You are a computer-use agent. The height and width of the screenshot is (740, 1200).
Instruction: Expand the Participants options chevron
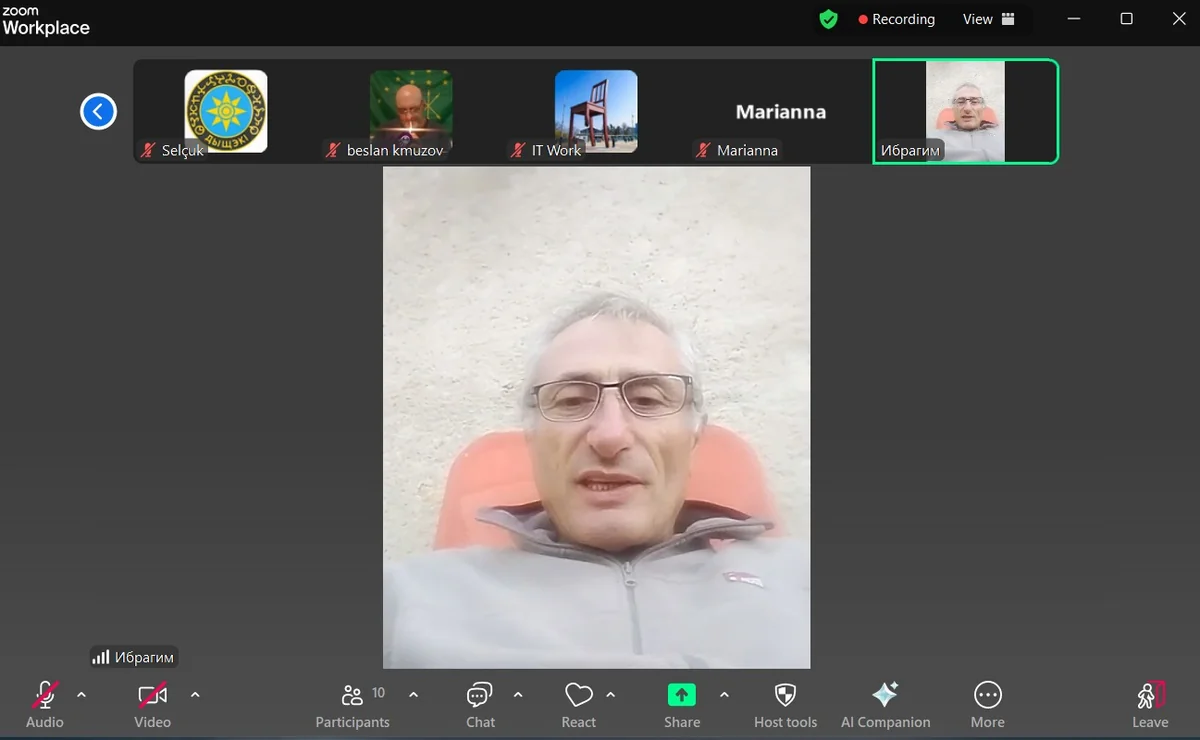coord(413,694)
